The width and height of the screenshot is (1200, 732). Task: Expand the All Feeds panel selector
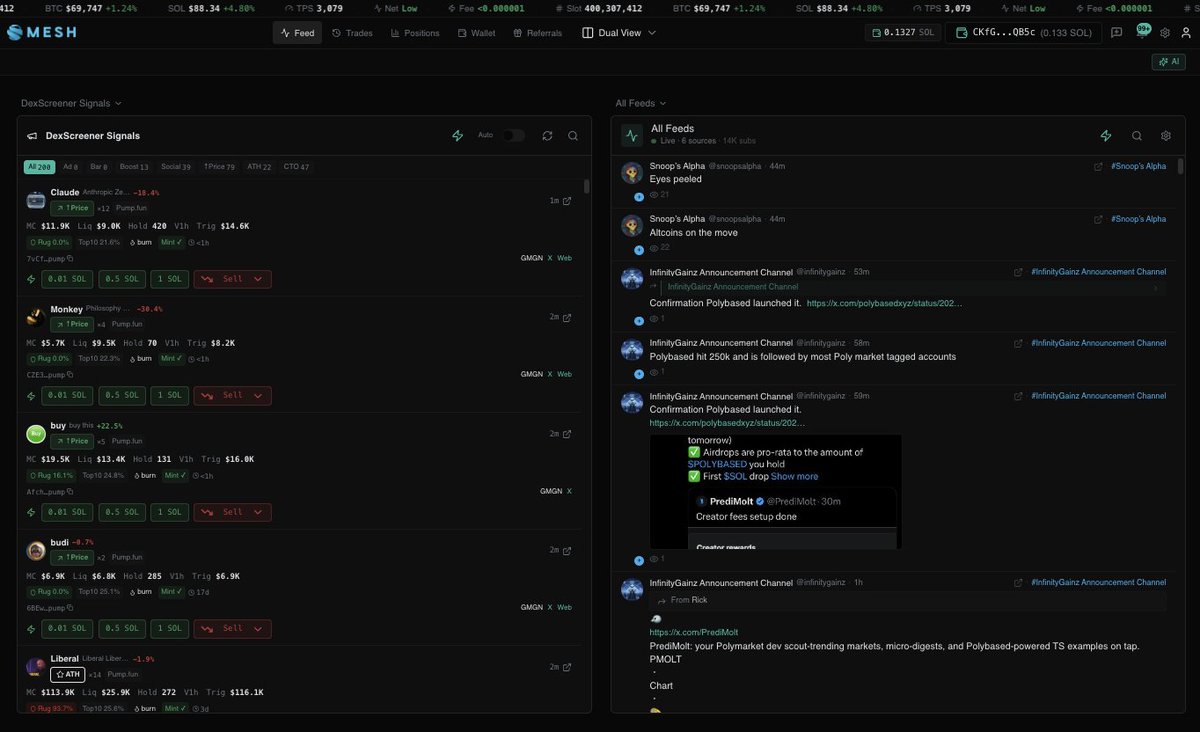point(640,103)
